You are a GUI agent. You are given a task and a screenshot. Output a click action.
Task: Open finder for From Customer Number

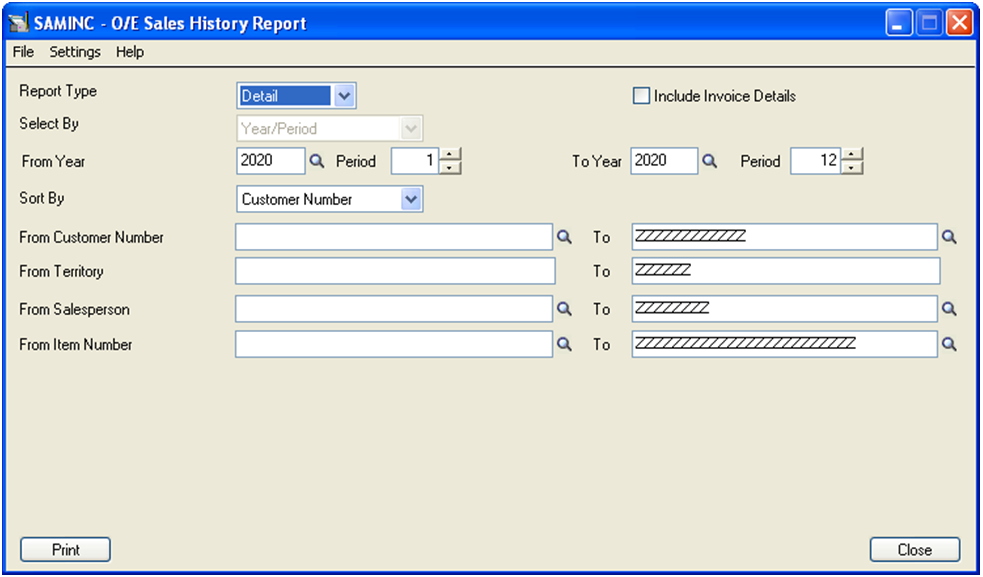[x=565, y=237]
